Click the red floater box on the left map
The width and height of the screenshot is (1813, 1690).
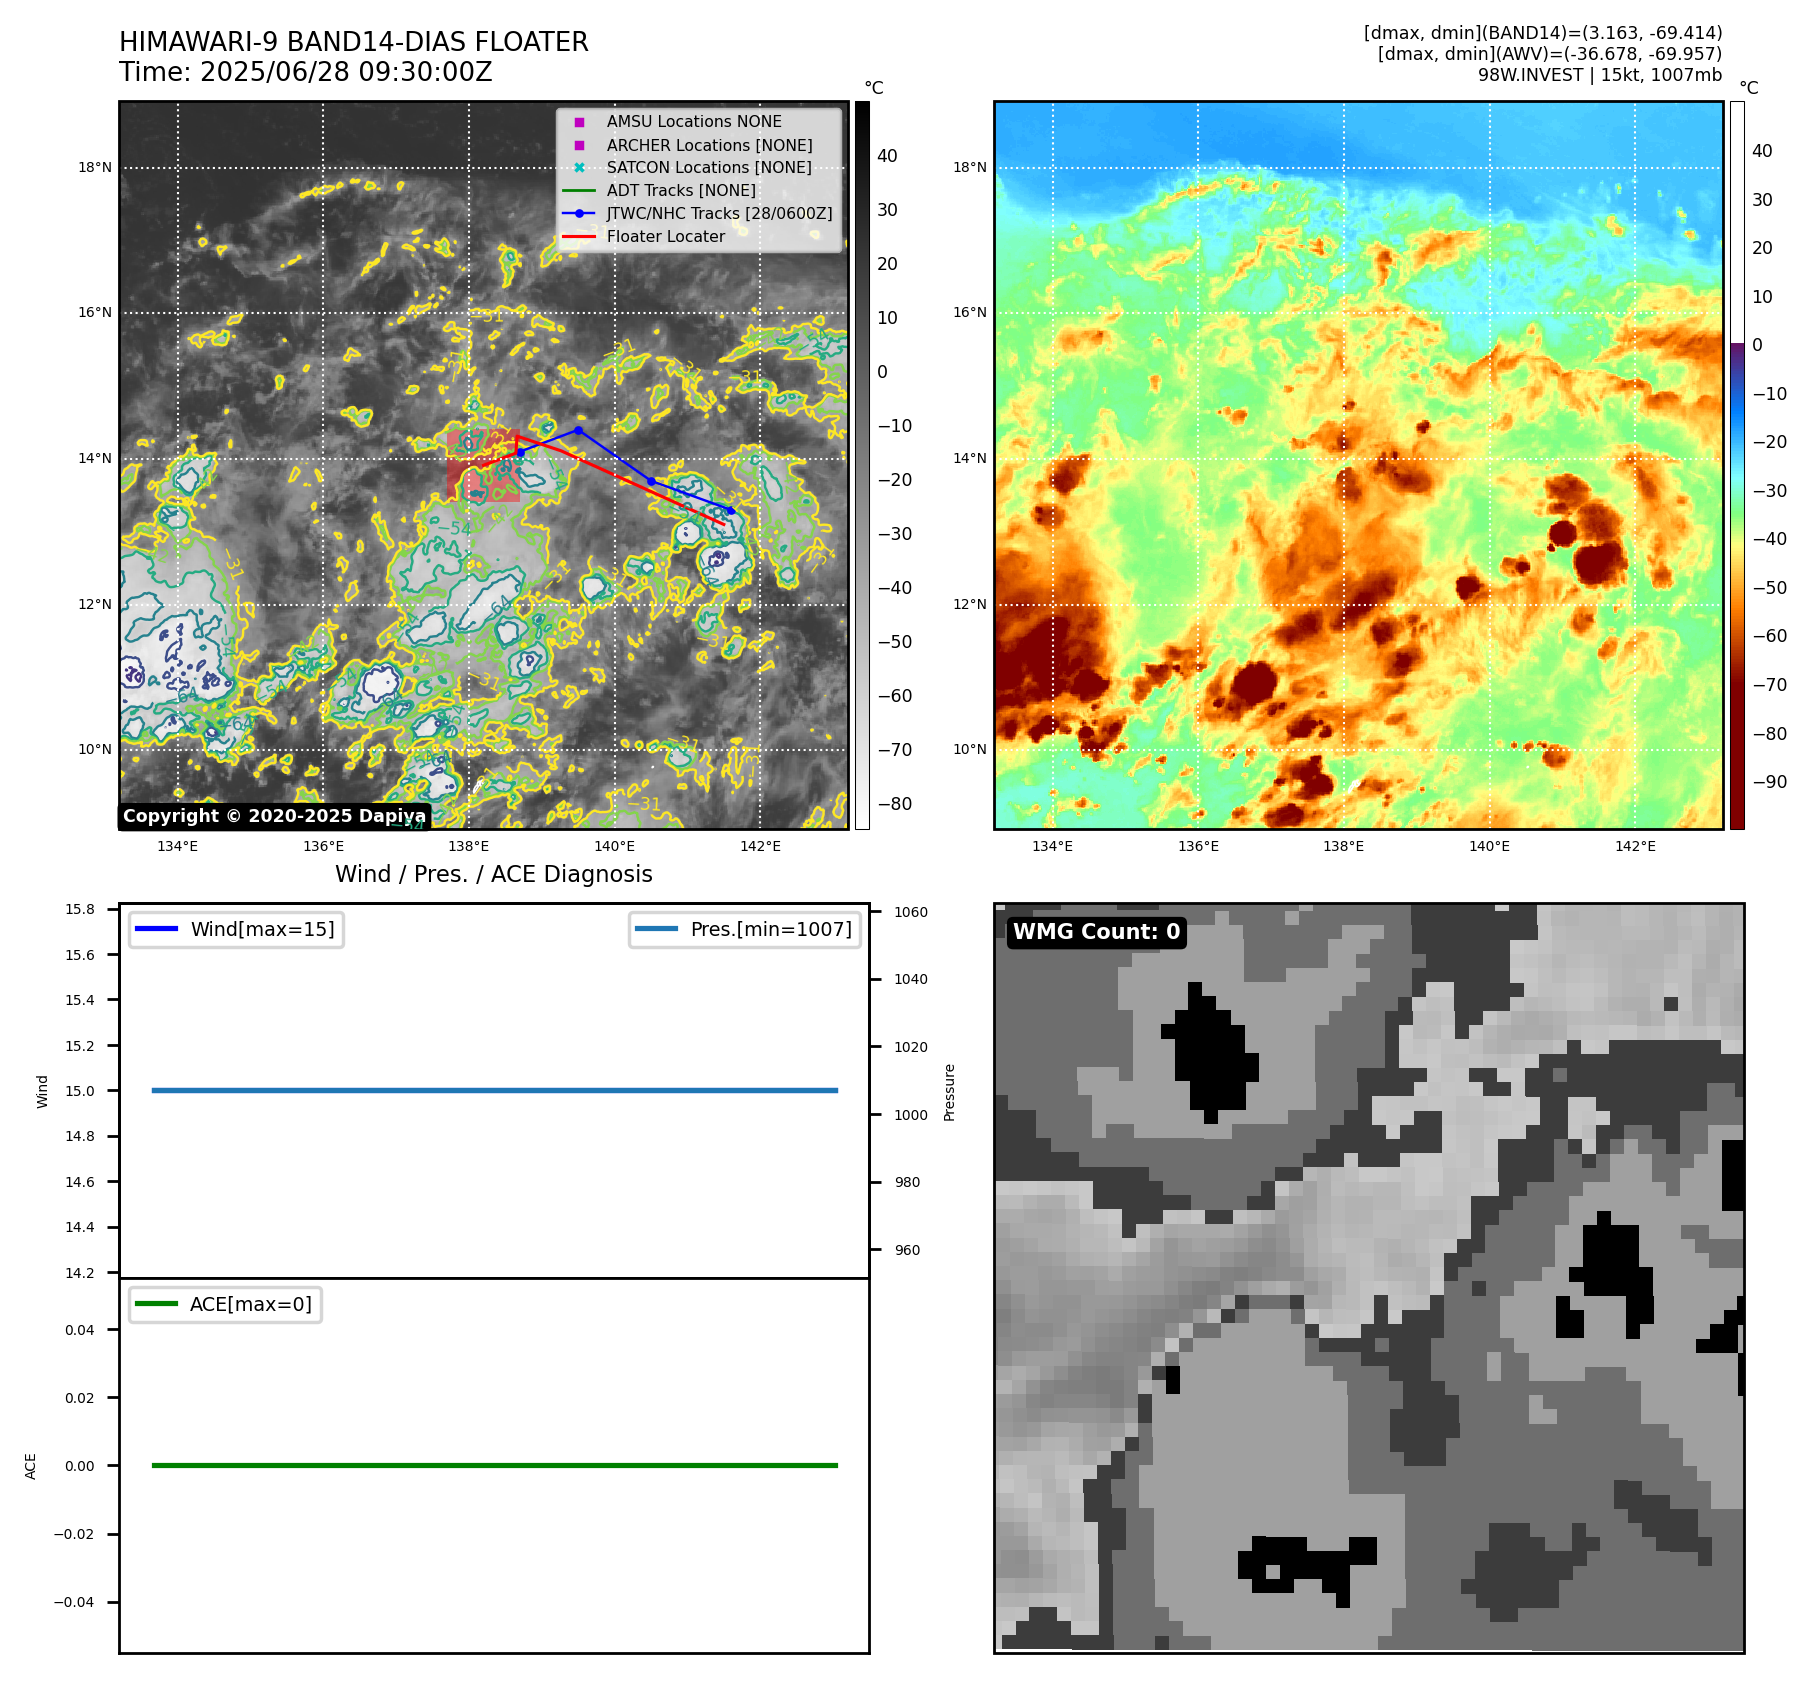[484, 465]
